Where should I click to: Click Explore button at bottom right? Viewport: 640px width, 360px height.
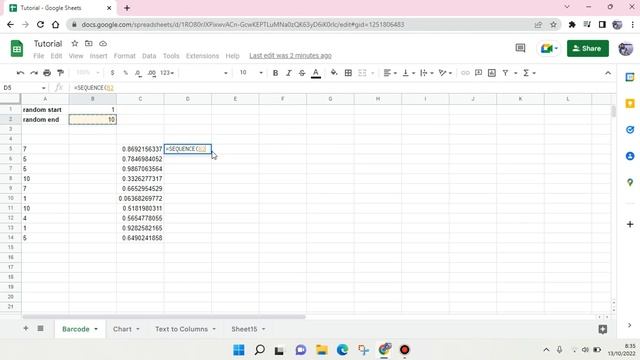click(603, 329)
